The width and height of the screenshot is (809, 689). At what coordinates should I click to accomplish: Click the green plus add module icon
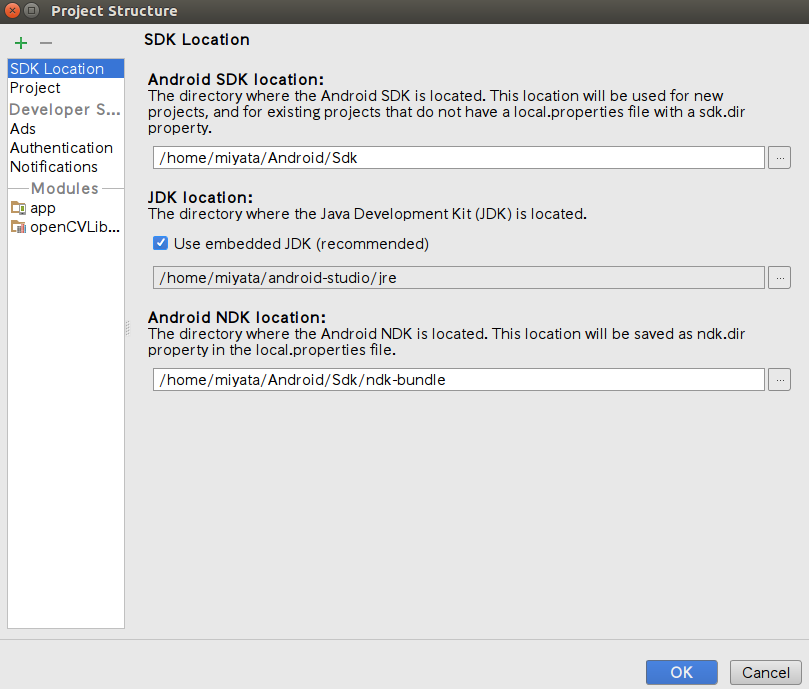coord(21,43)
